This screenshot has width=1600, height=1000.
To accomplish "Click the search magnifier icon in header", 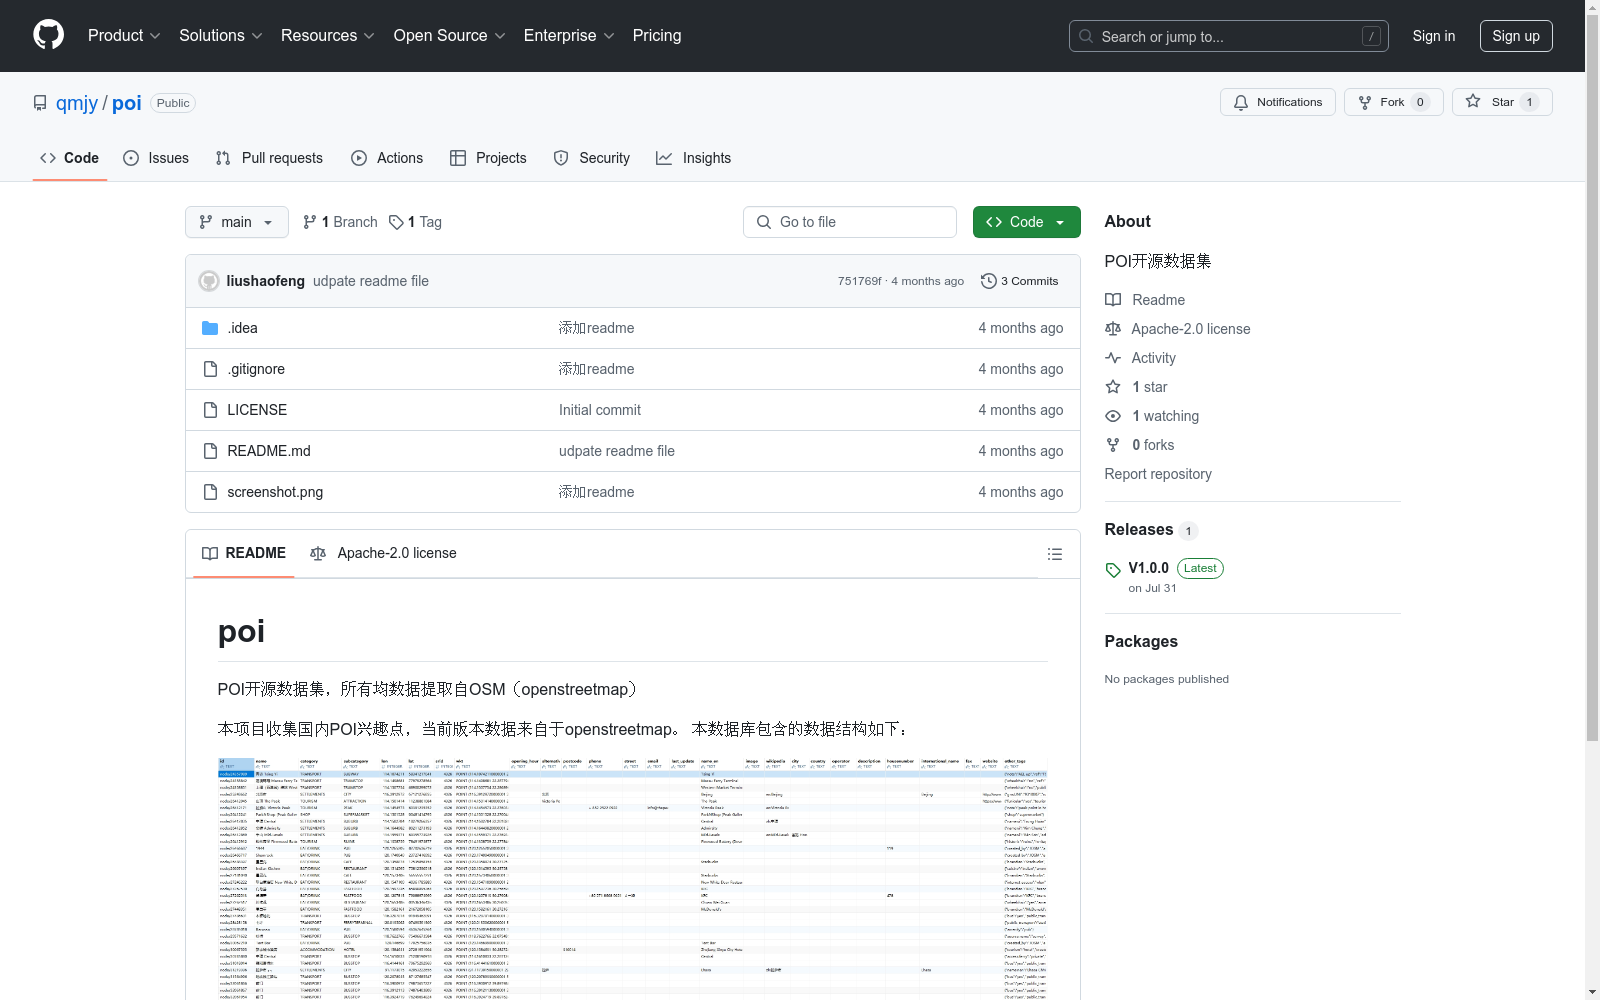I will [x=1086, y=36].
